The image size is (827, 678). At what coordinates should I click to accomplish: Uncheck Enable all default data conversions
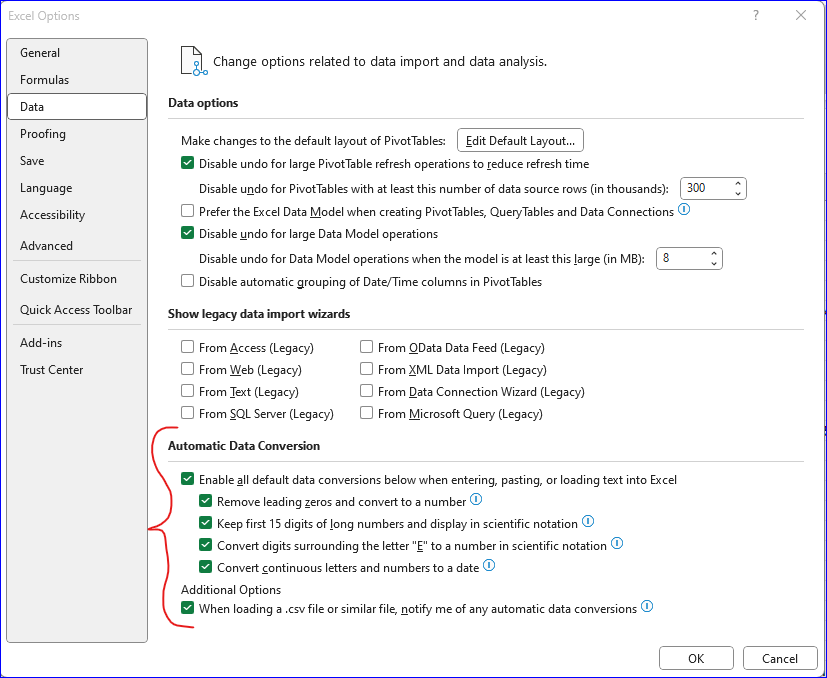(x=187, y=479)
